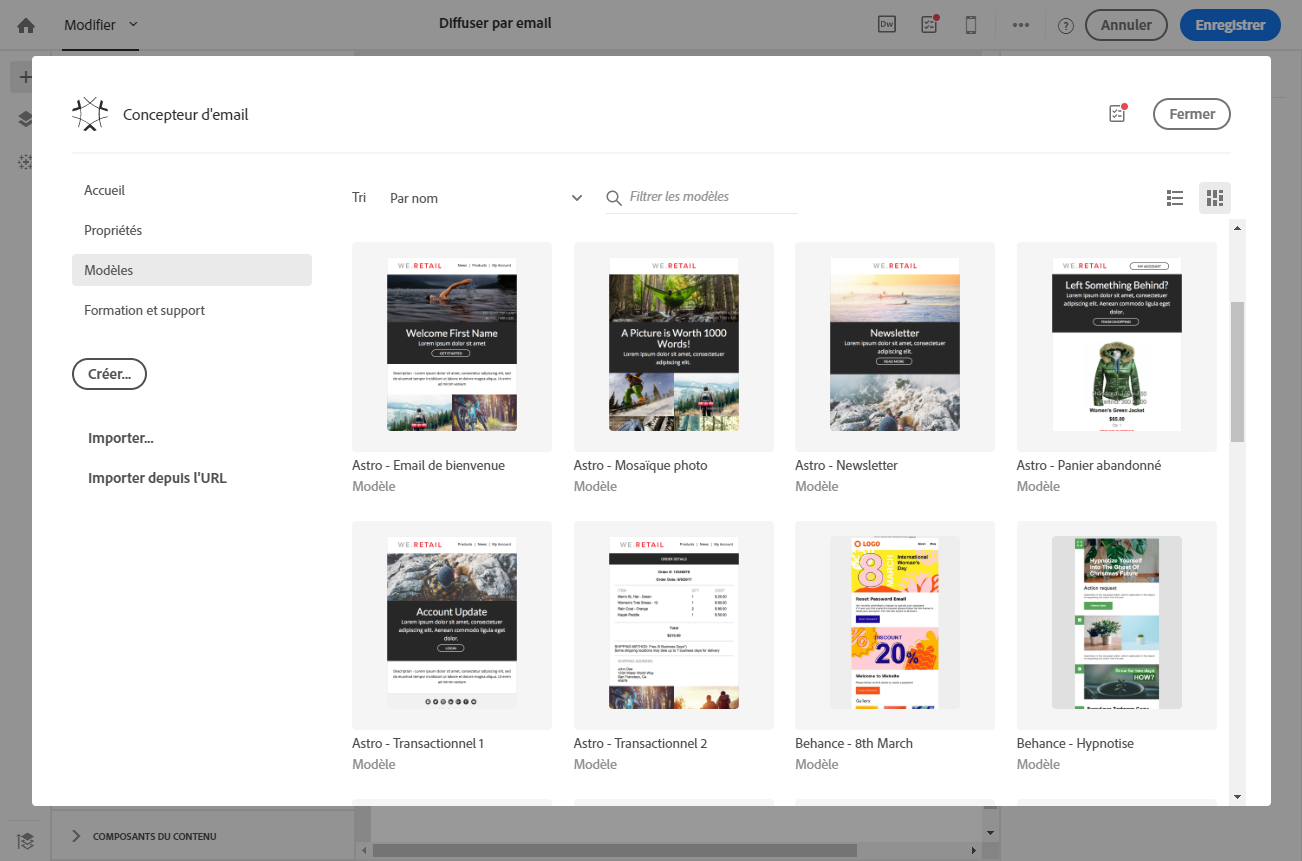Switch to list view of templates
This screenshot has width=1302, height=861.
click(1175, 198)
